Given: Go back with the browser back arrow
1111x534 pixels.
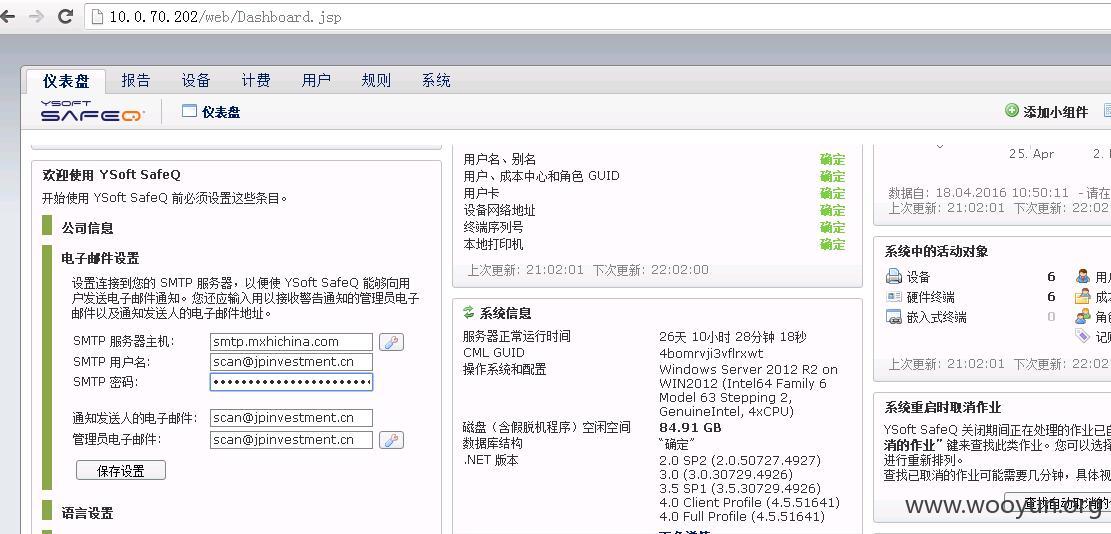Looking at the screenshot, I should coord(7,16).
